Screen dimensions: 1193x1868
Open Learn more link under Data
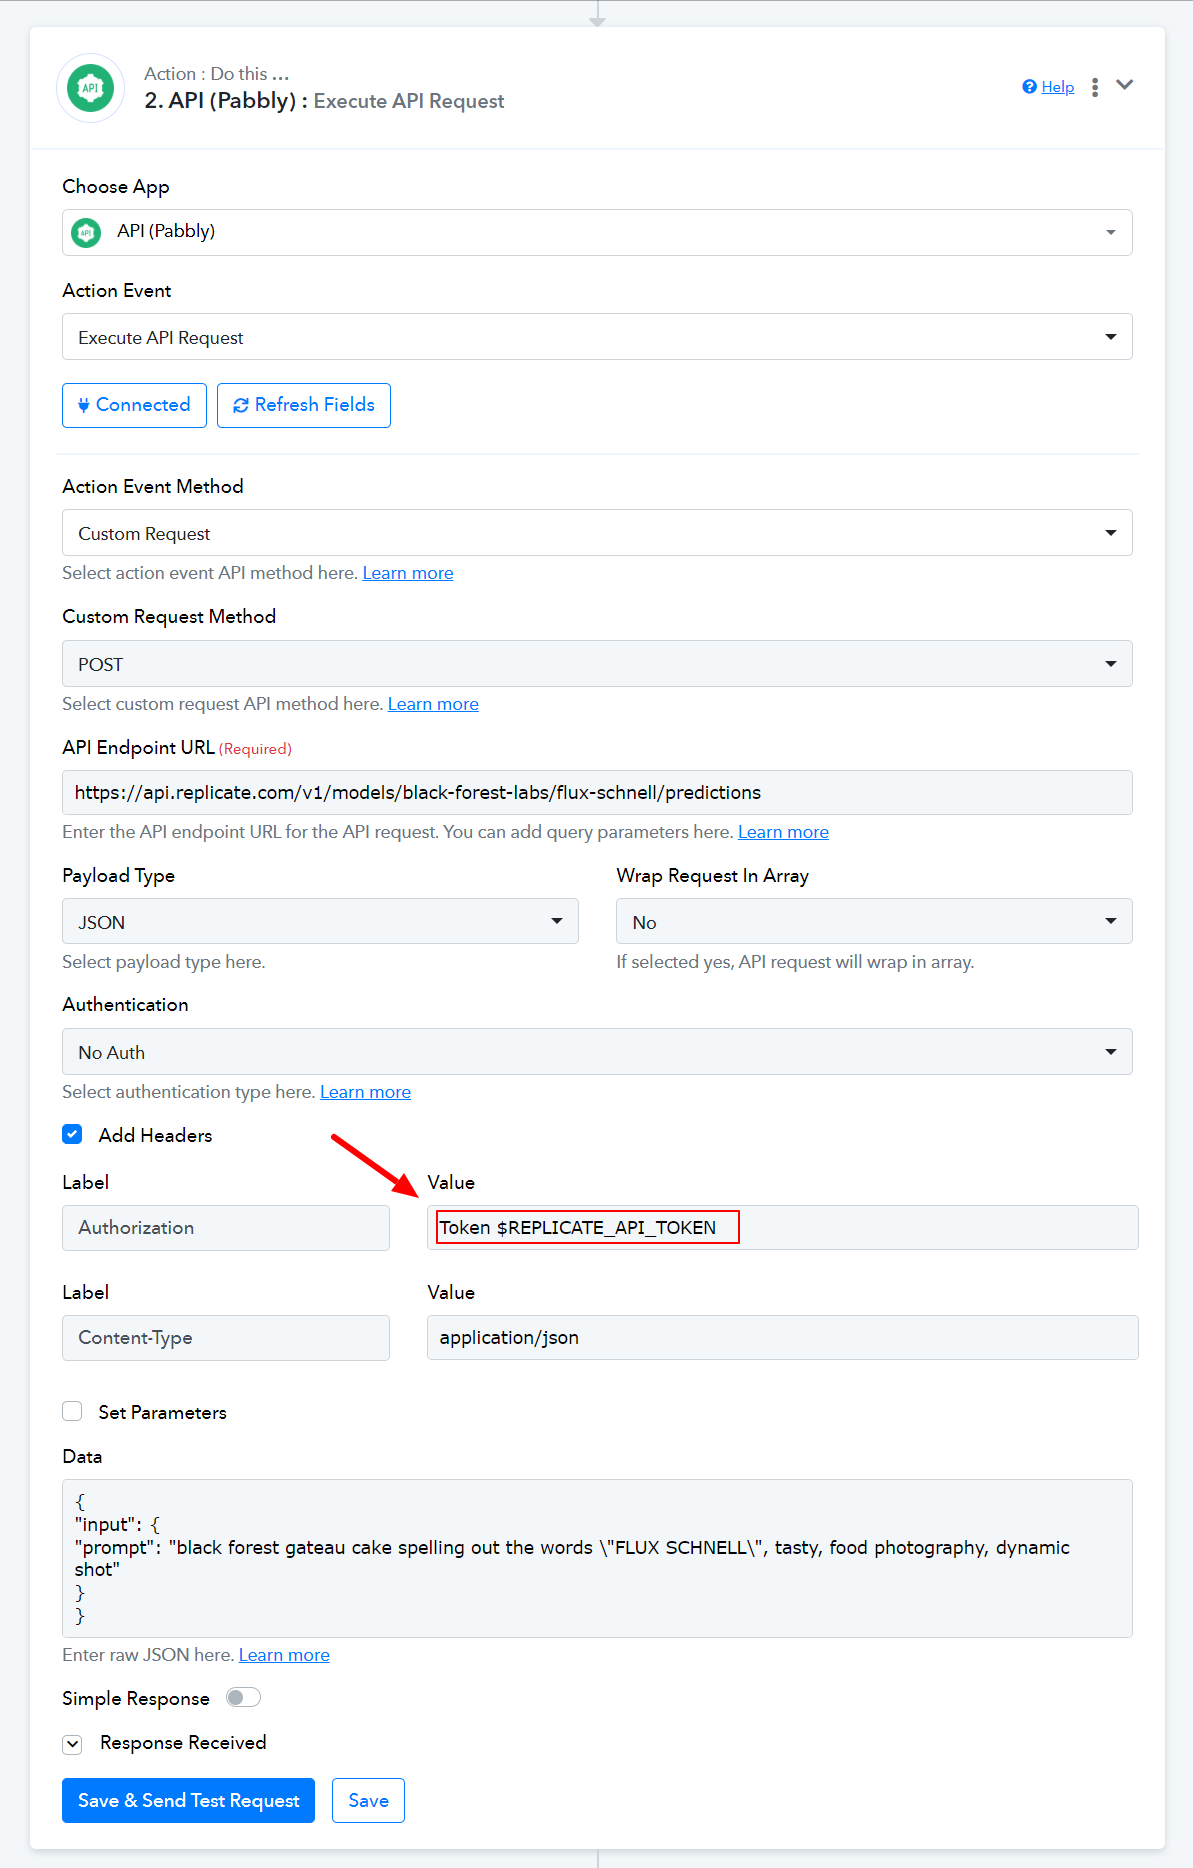click(x=284, y=1655)
